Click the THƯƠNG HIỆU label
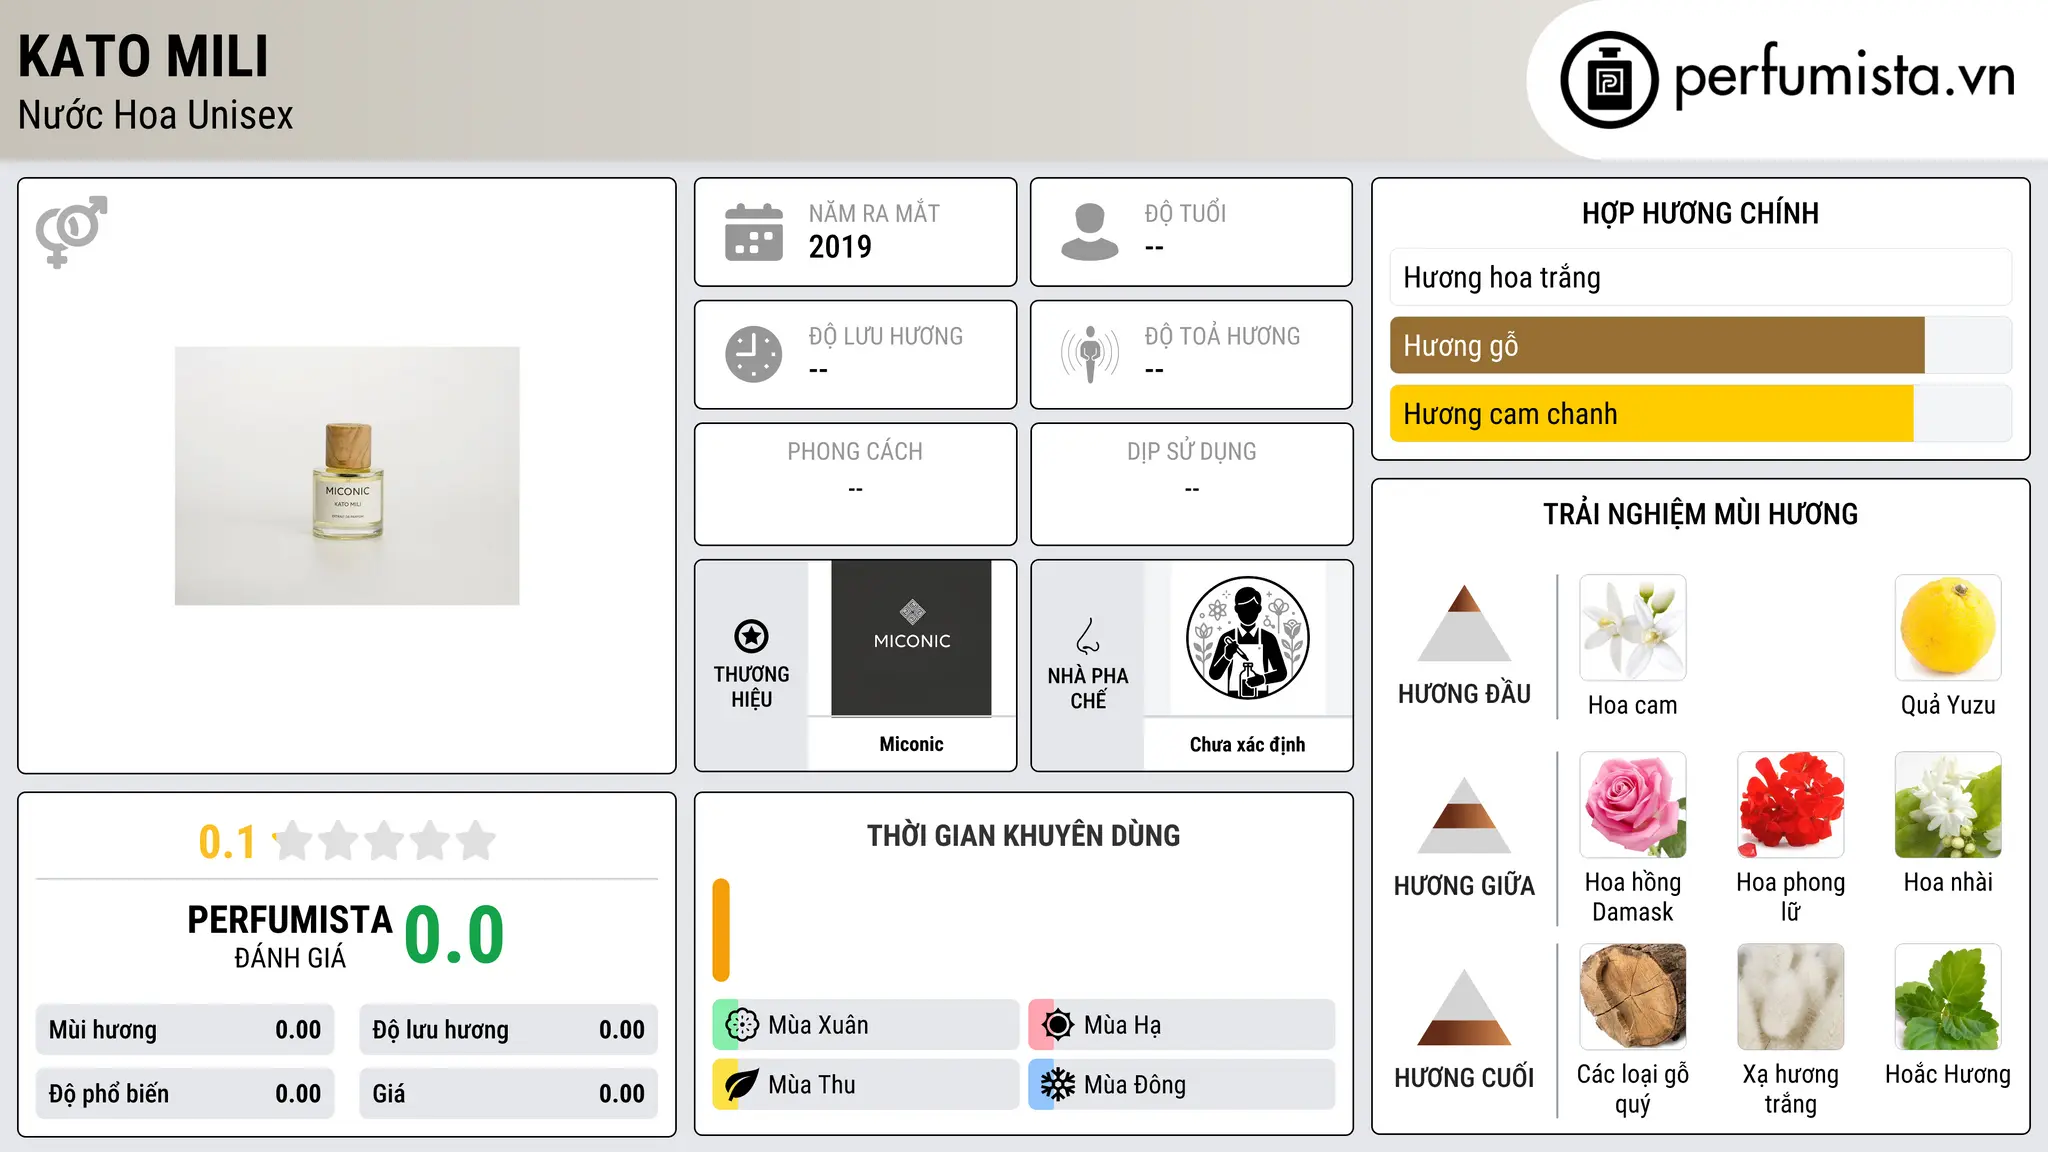Image resolution: width=2048 pixels, height=1152 pixels. coord(751,687)
